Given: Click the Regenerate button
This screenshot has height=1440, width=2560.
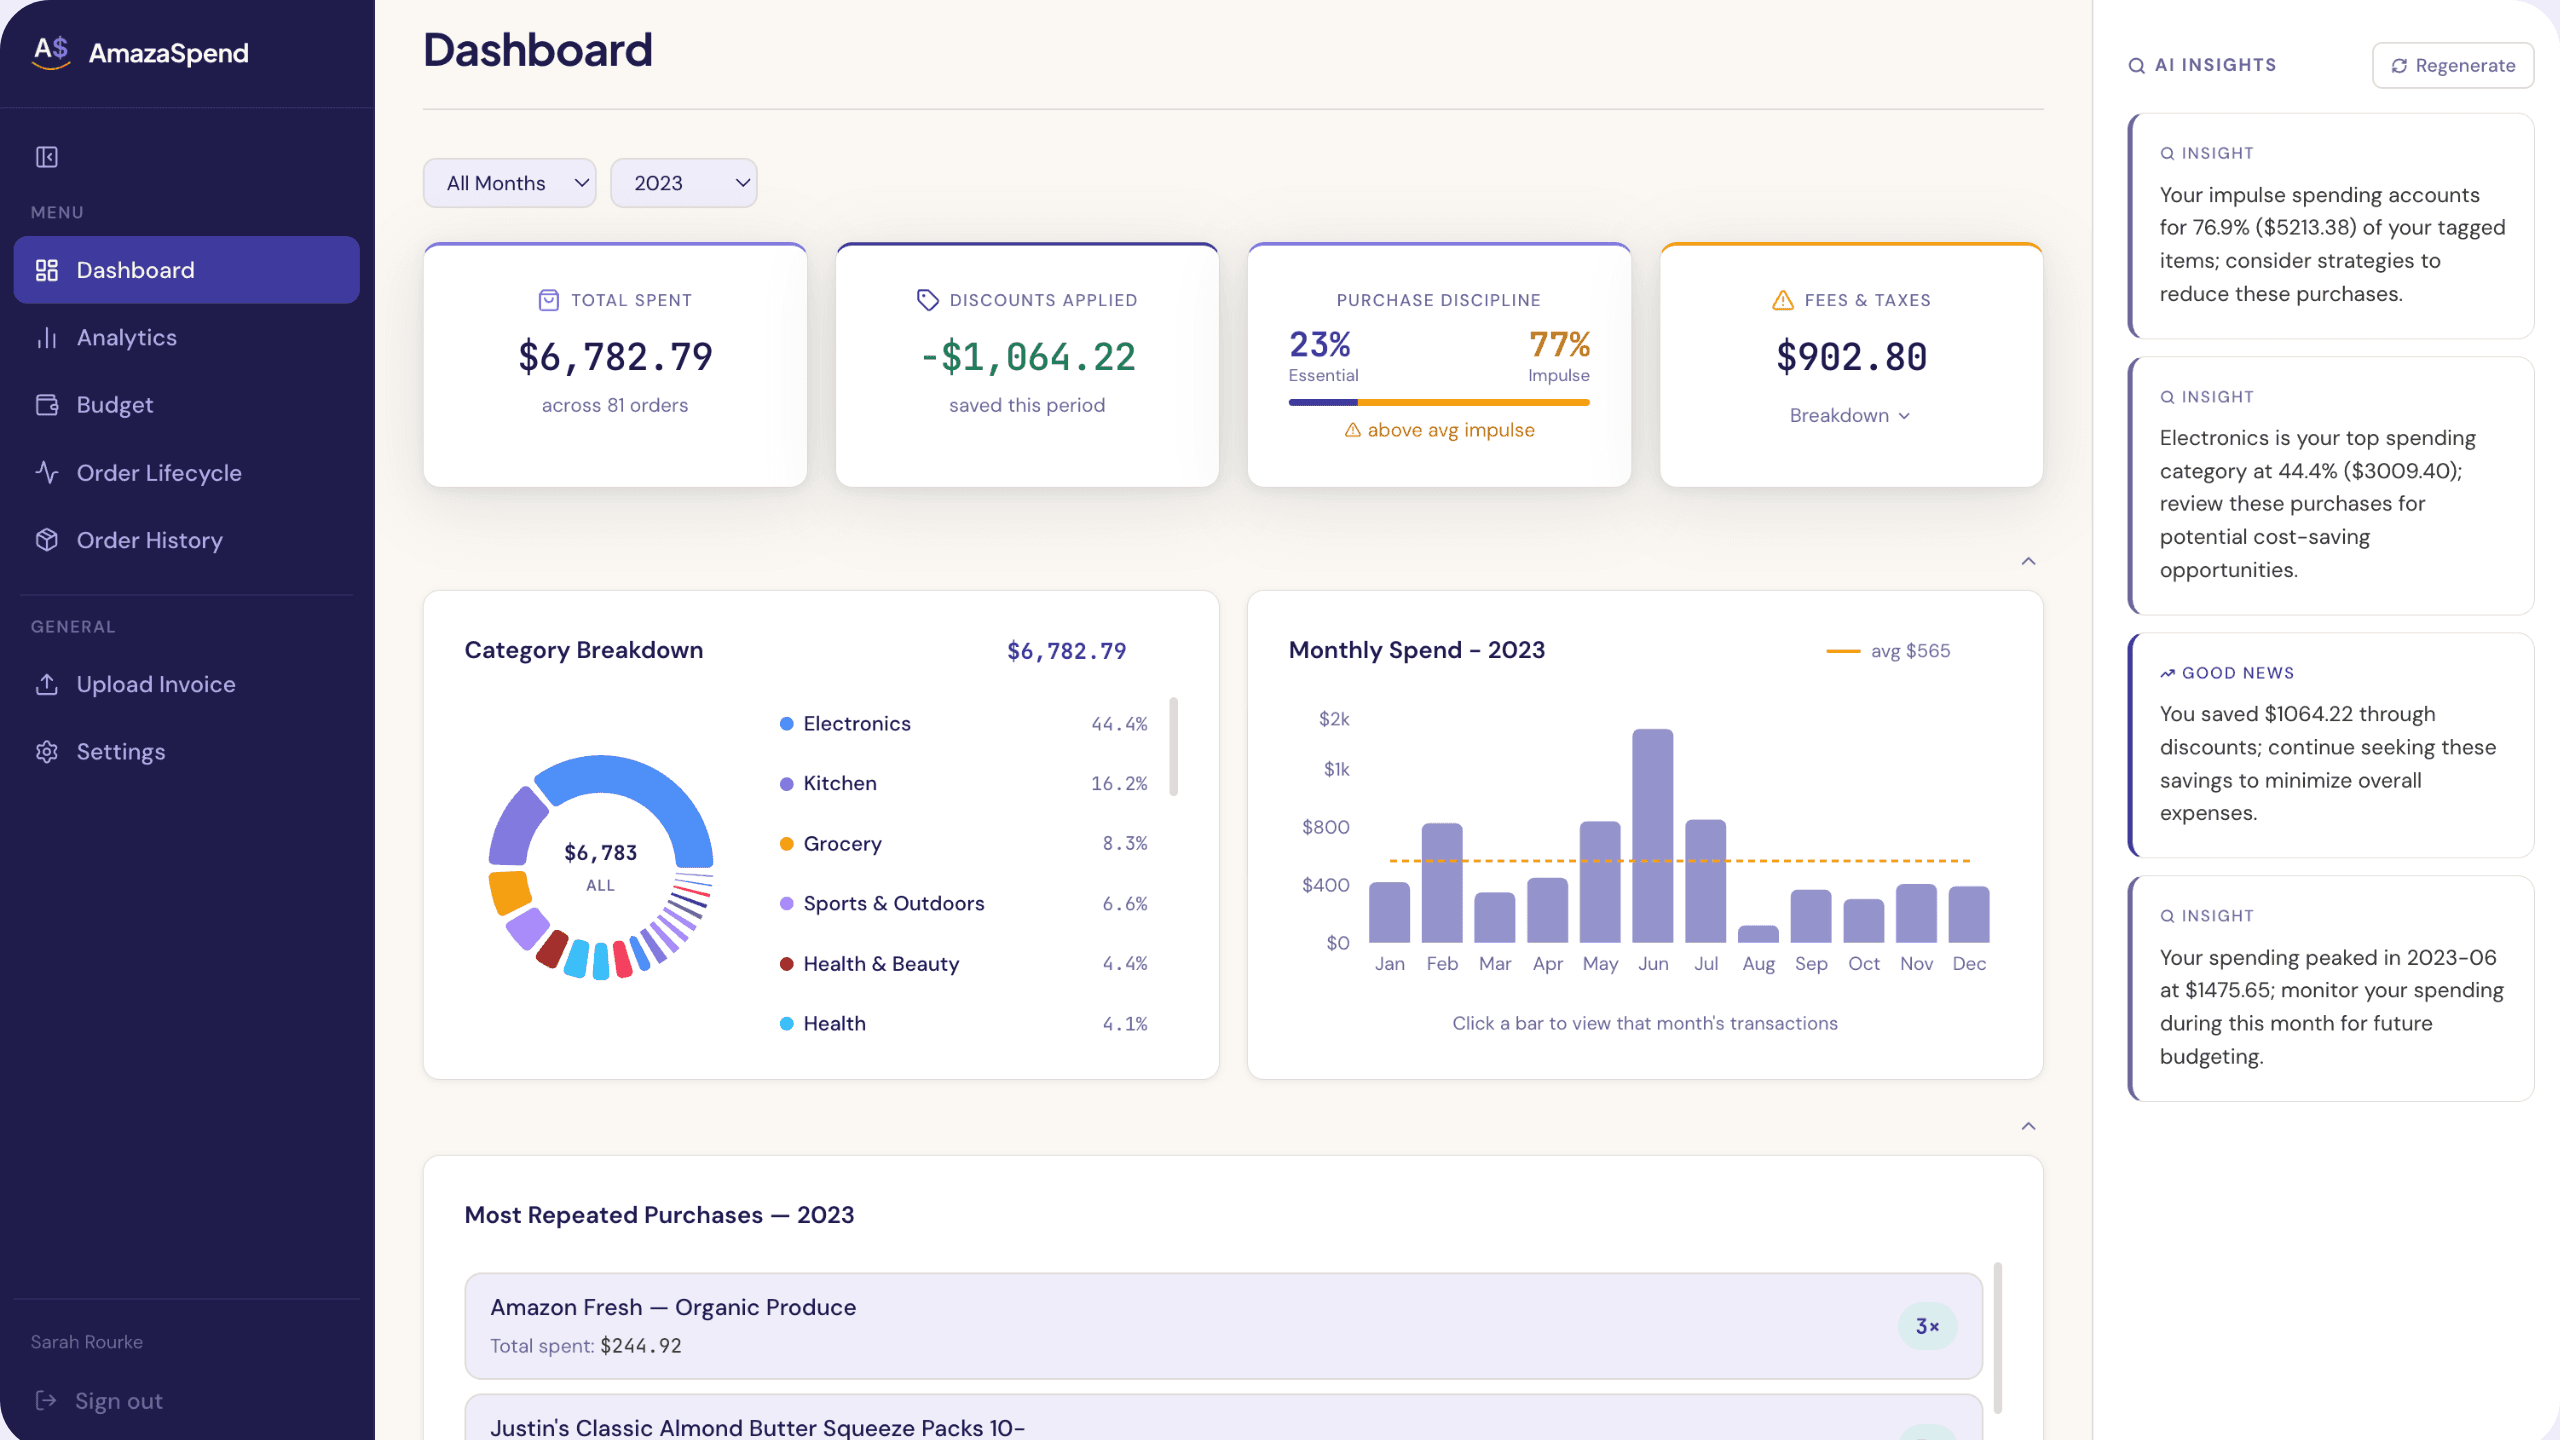Looking at the screenshot, I should coord(2452,65).
